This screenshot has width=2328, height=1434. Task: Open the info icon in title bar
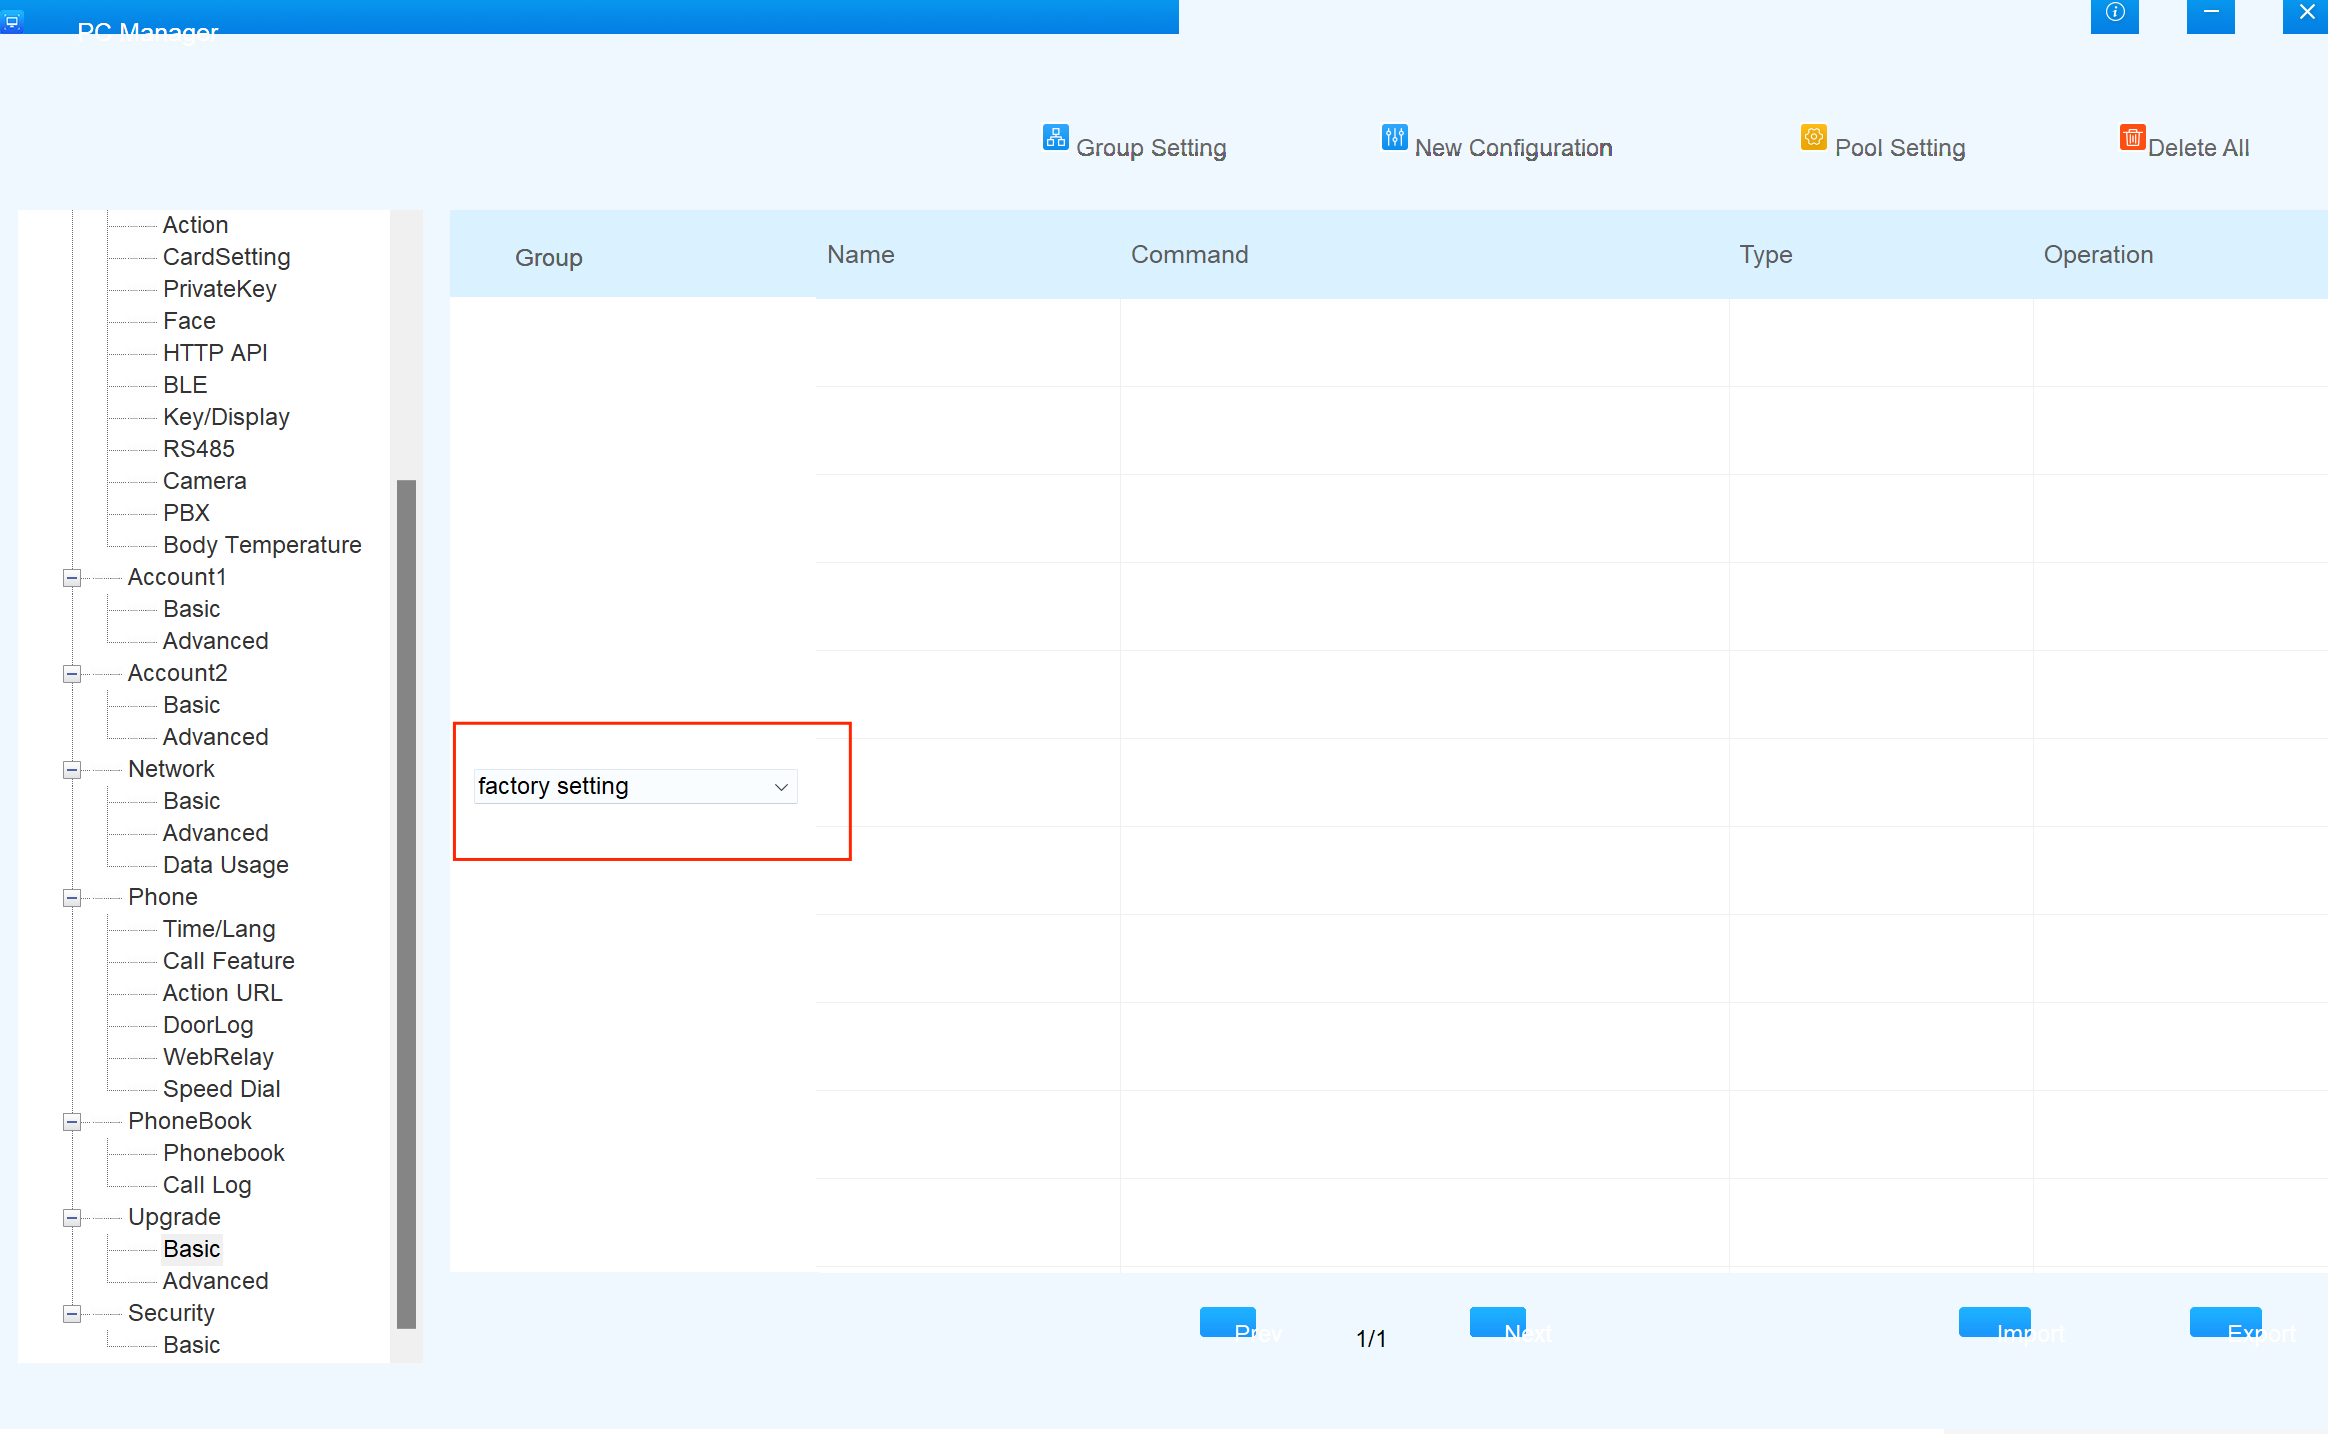pos(2114,14)
